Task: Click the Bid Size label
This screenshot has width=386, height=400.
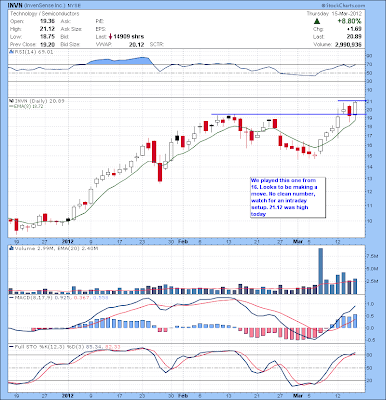Action: [70, 44]
